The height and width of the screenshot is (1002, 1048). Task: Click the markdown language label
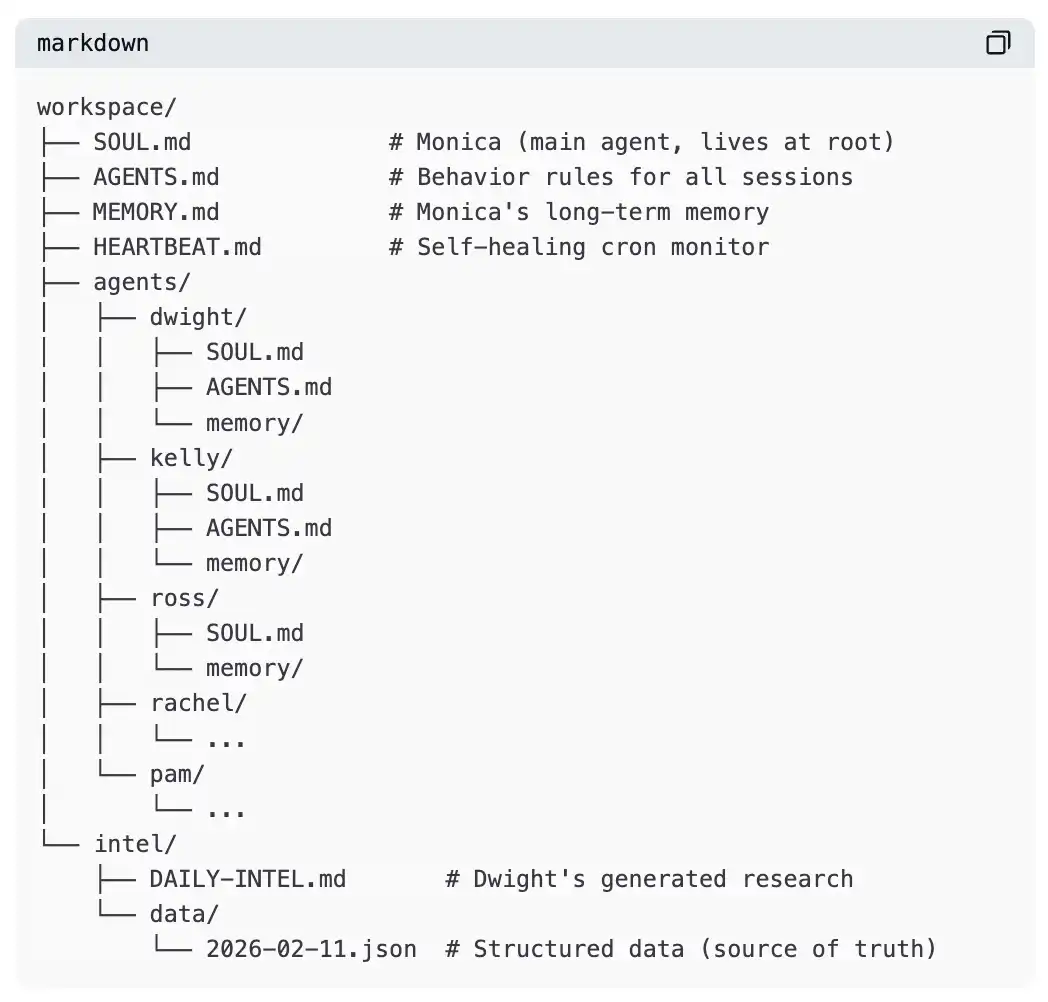(92, 43)
